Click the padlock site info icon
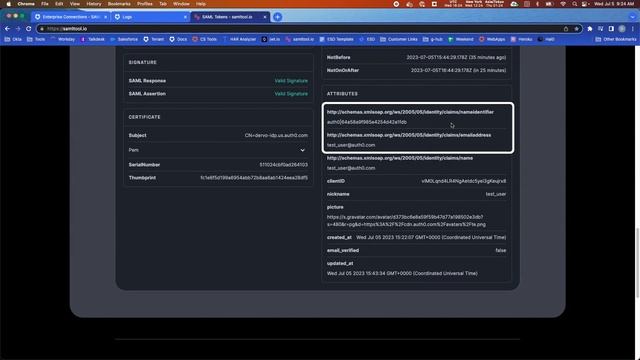The width and height of the screenshot is (640, 360). pos(42,29)
